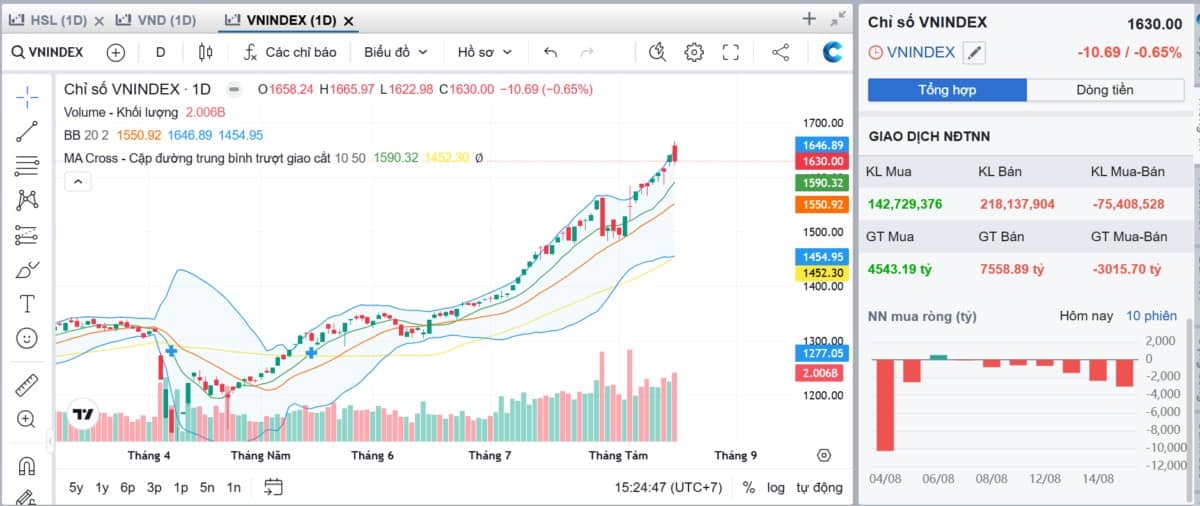The width and height of the screenshot is (1200, 506).
Task: Open the forecasting and measurement tools
Action: tap(27, 235)
